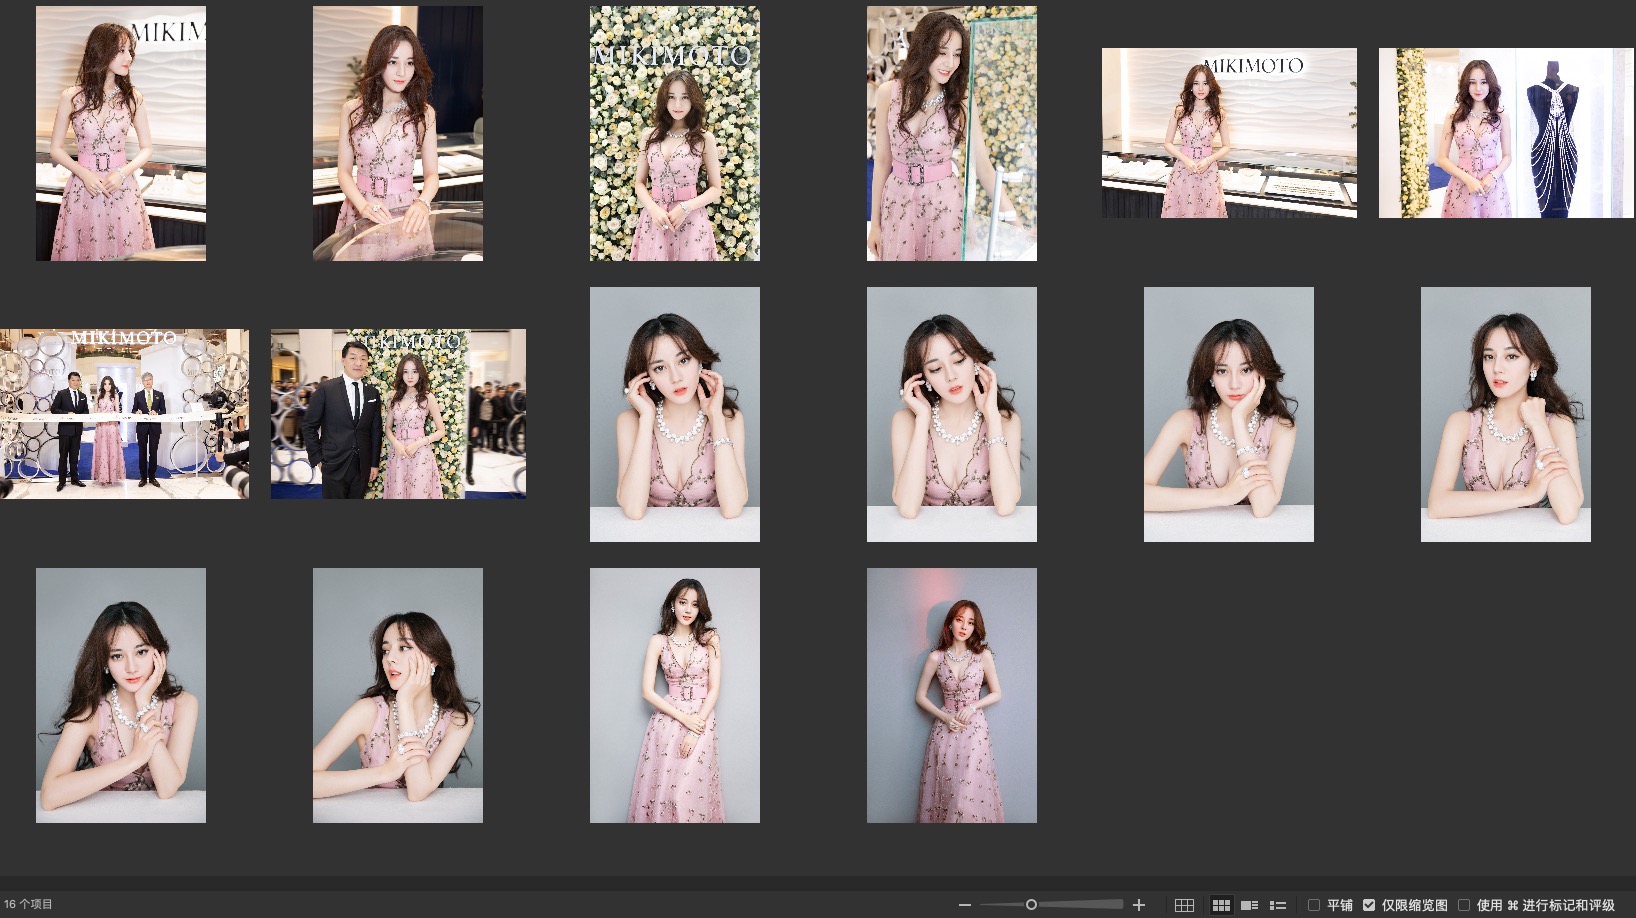
Task: Enable the 平铺 (tile) checkbox
Action: click(1314, 905)
